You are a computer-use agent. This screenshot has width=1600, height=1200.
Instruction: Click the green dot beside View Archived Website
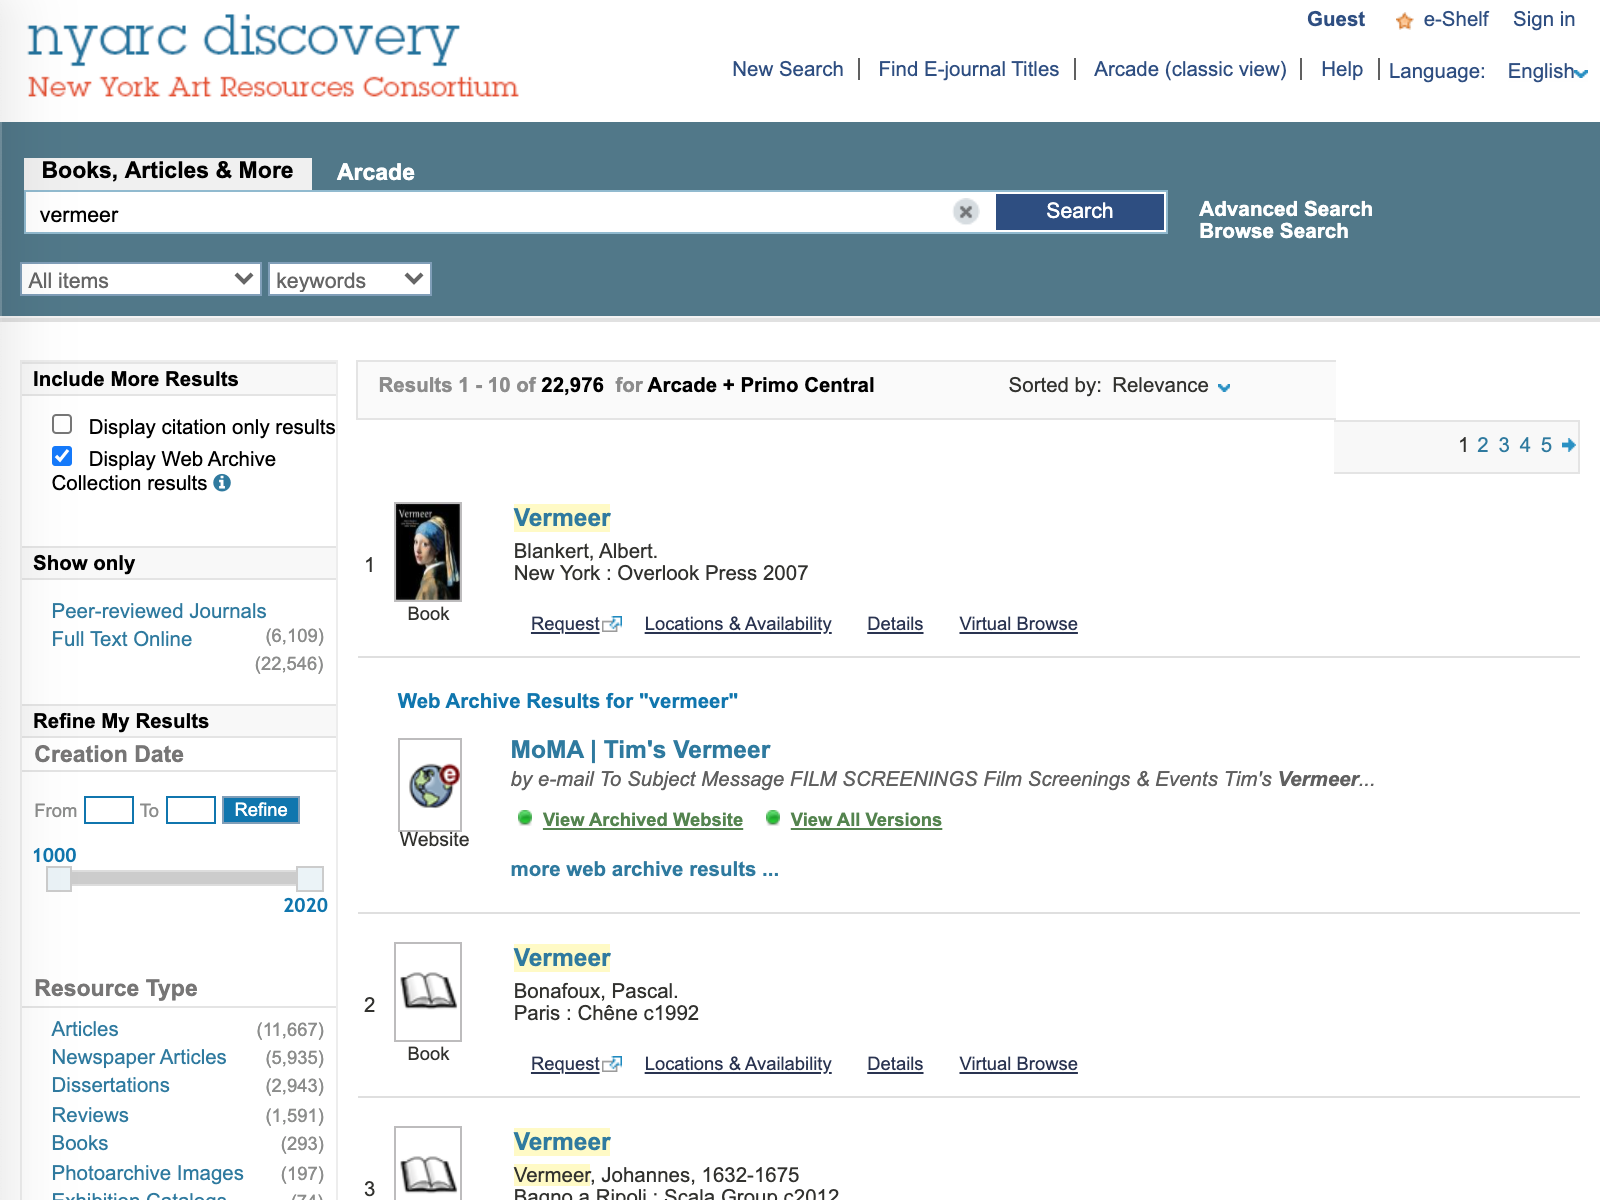click(524, 818)
